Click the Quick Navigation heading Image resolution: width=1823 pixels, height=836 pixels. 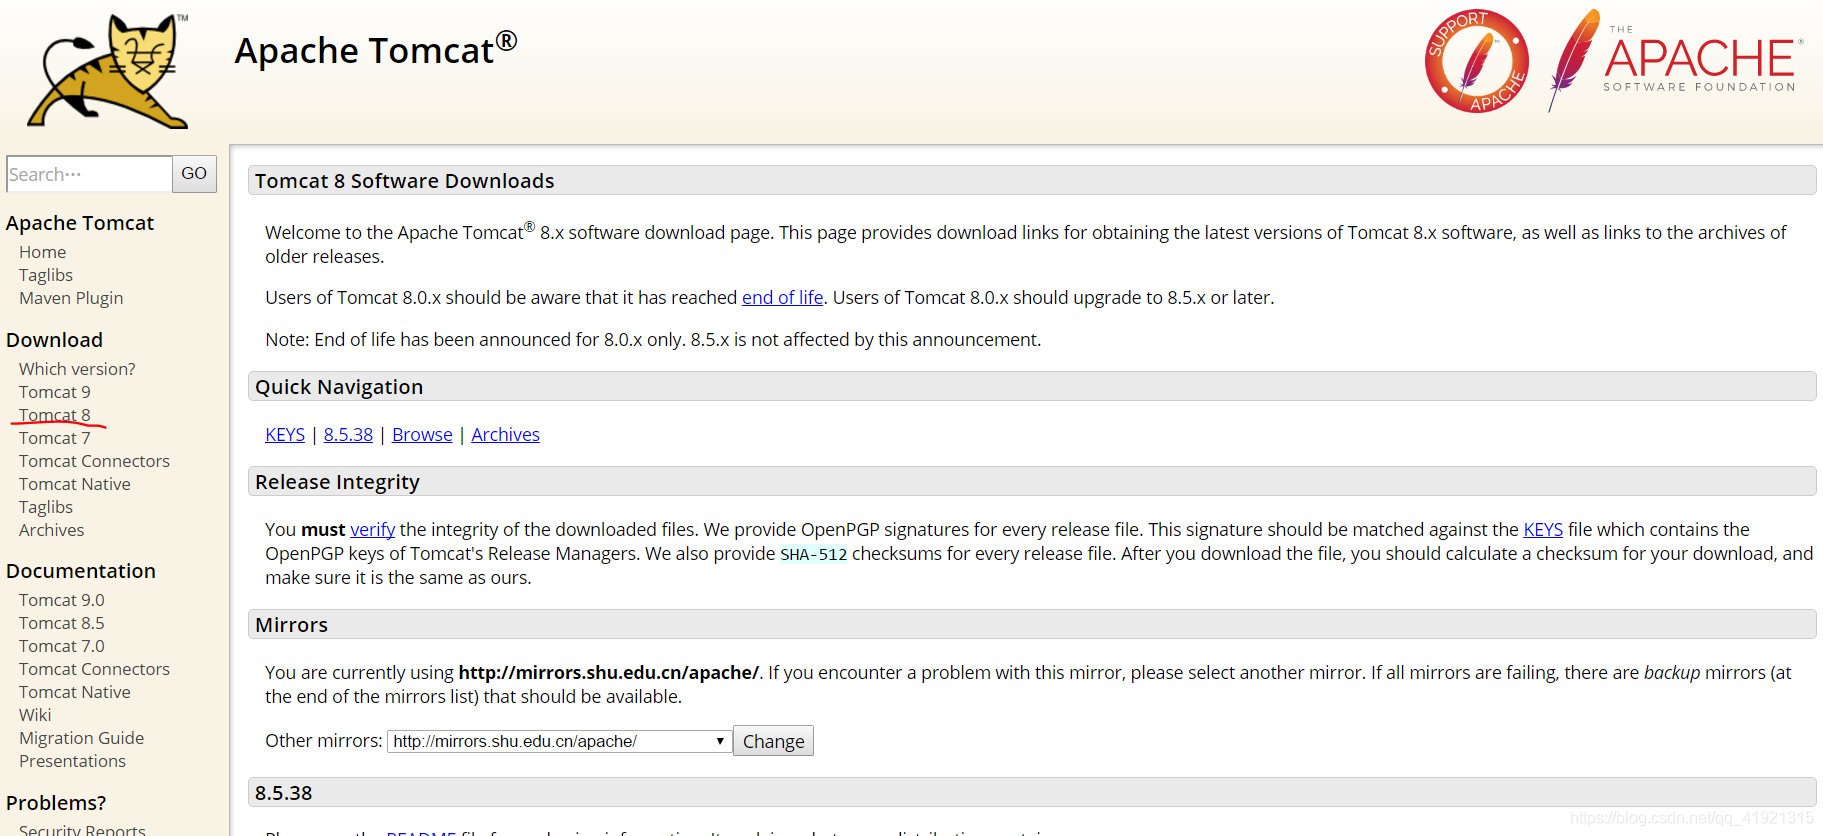tap(339, 387)
